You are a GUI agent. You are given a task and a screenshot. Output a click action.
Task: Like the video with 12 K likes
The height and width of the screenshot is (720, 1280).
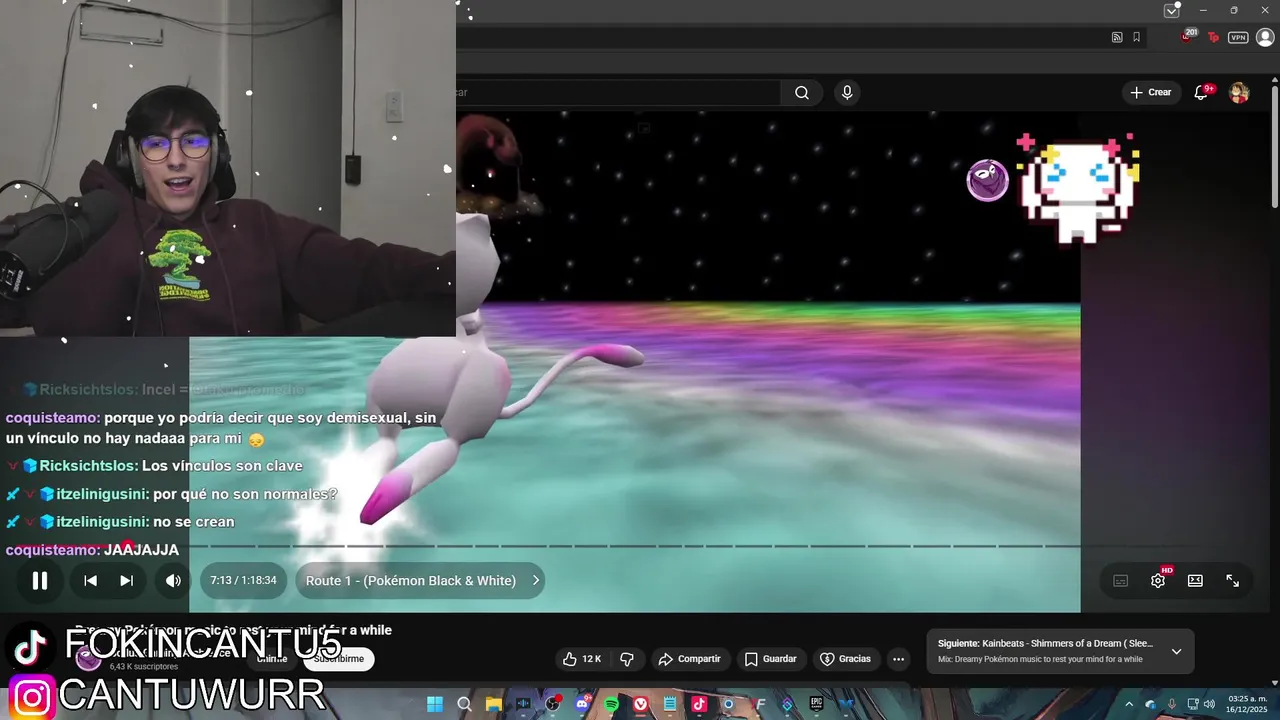(x=581, y=659)
